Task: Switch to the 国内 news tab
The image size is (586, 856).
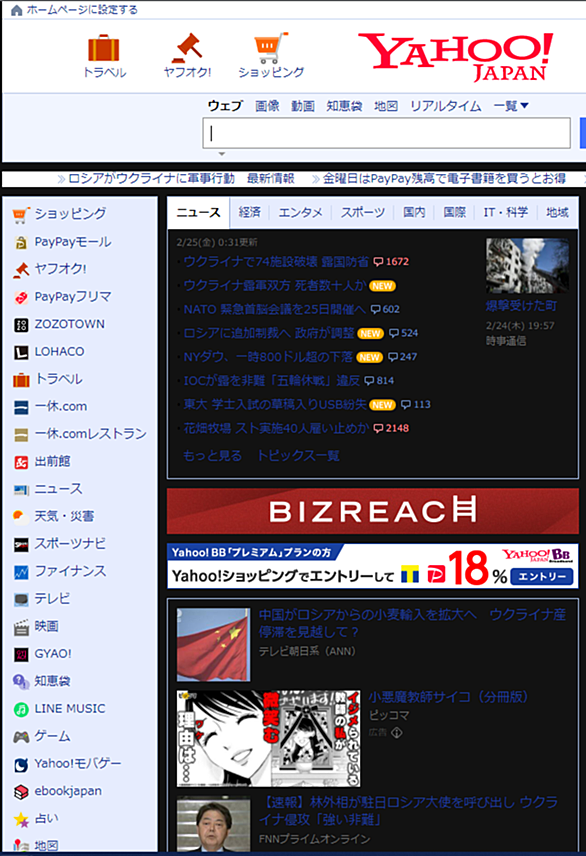Action: [414, 212]
